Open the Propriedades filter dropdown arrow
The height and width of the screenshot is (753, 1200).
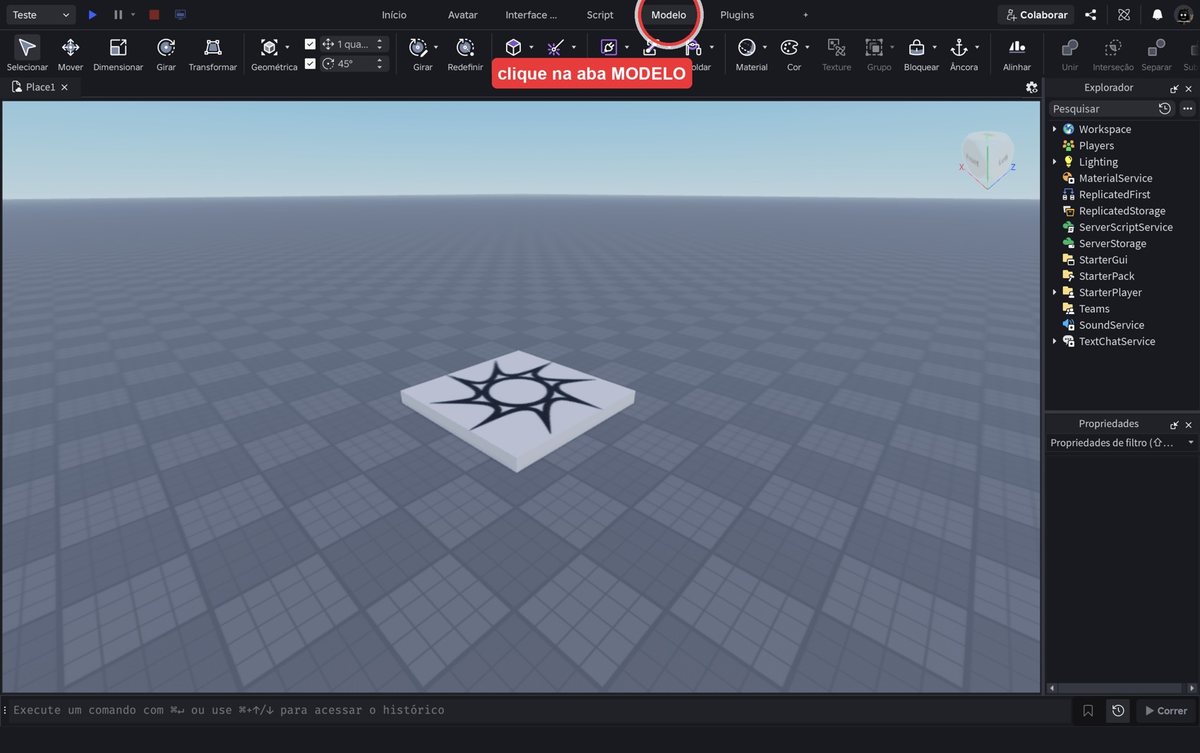click(1190, 442)
